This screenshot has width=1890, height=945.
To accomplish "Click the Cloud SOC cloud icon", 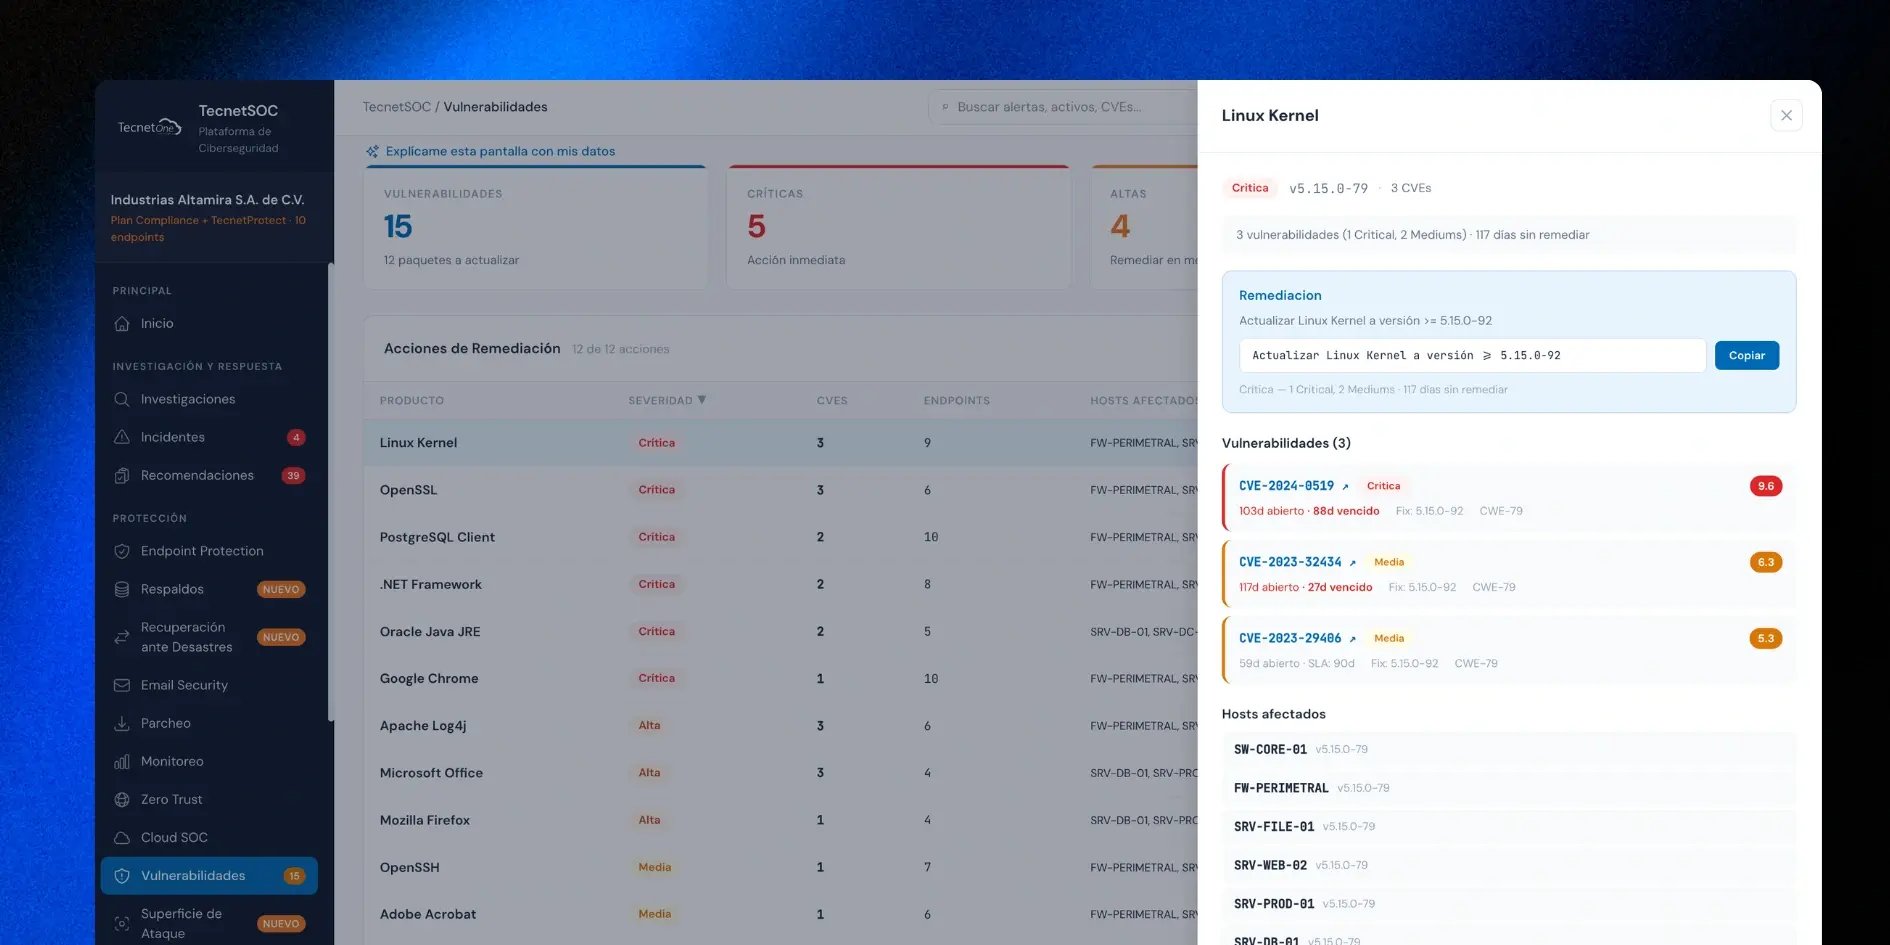I will pos(122,838).
